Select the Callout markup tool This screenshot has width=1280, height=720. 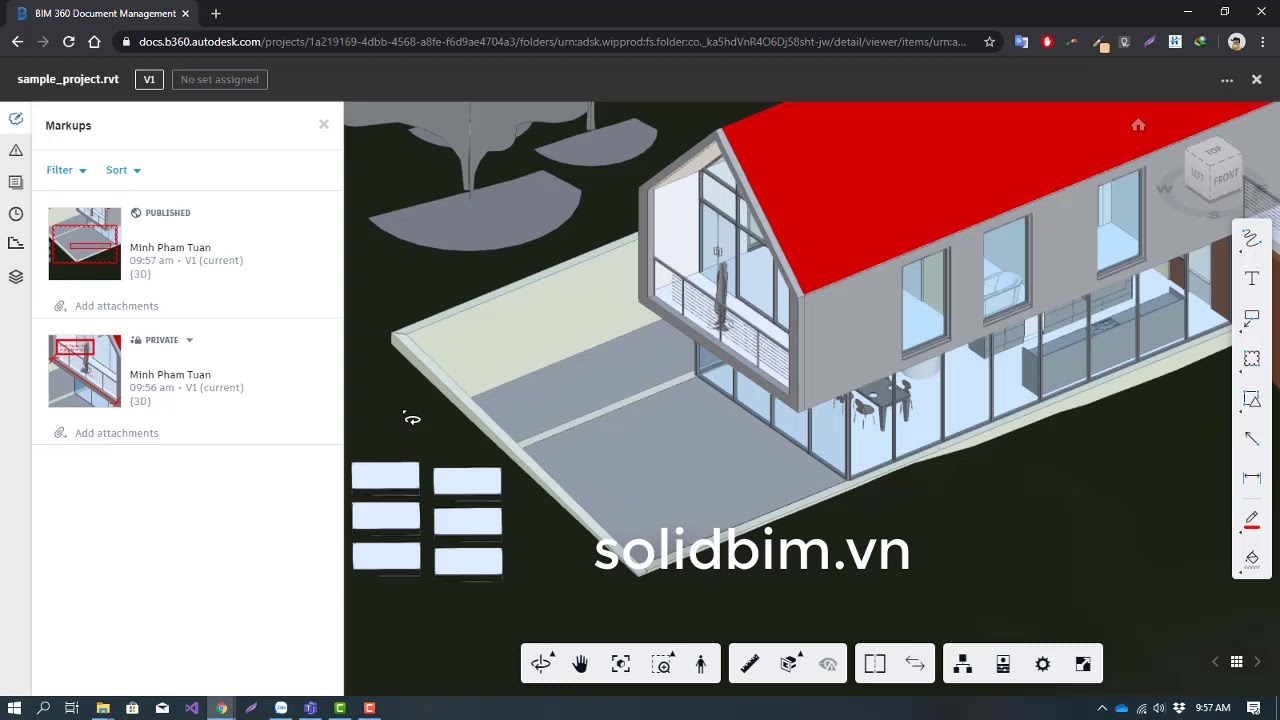1251,318
